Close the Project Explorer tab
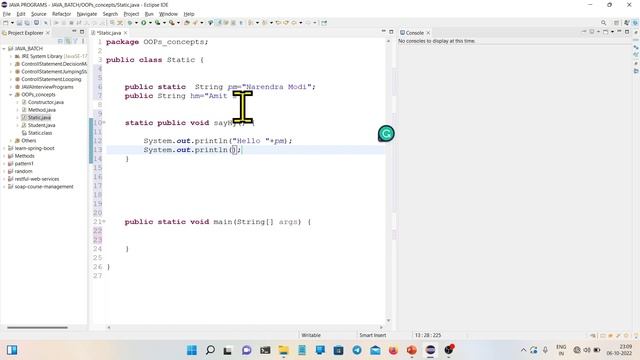Viewport: 640px width, 360px height. 48,33
